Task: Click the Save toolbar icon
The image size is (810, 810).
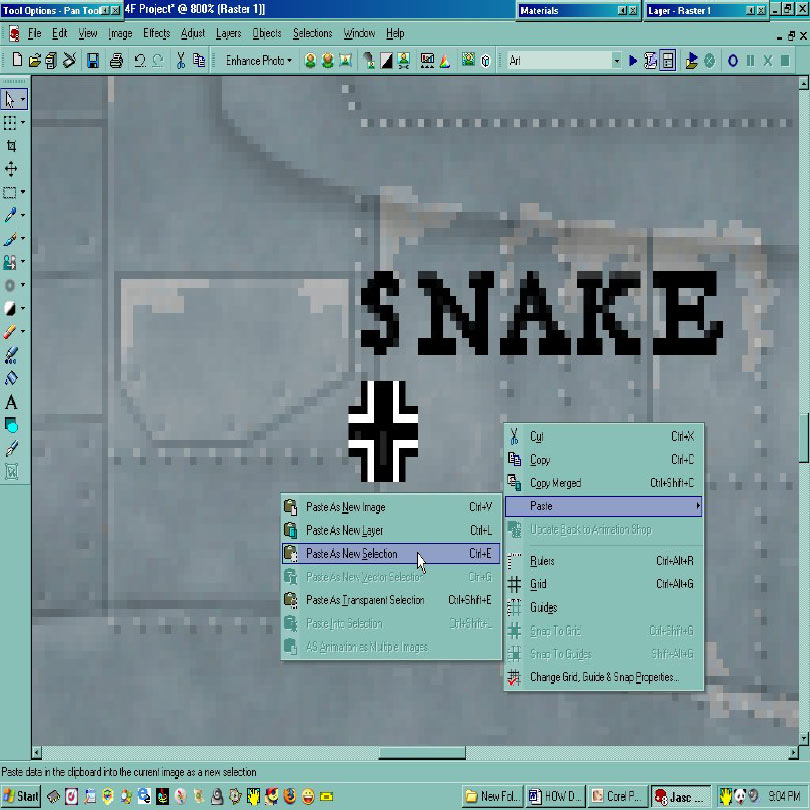Action: (92, 60)
